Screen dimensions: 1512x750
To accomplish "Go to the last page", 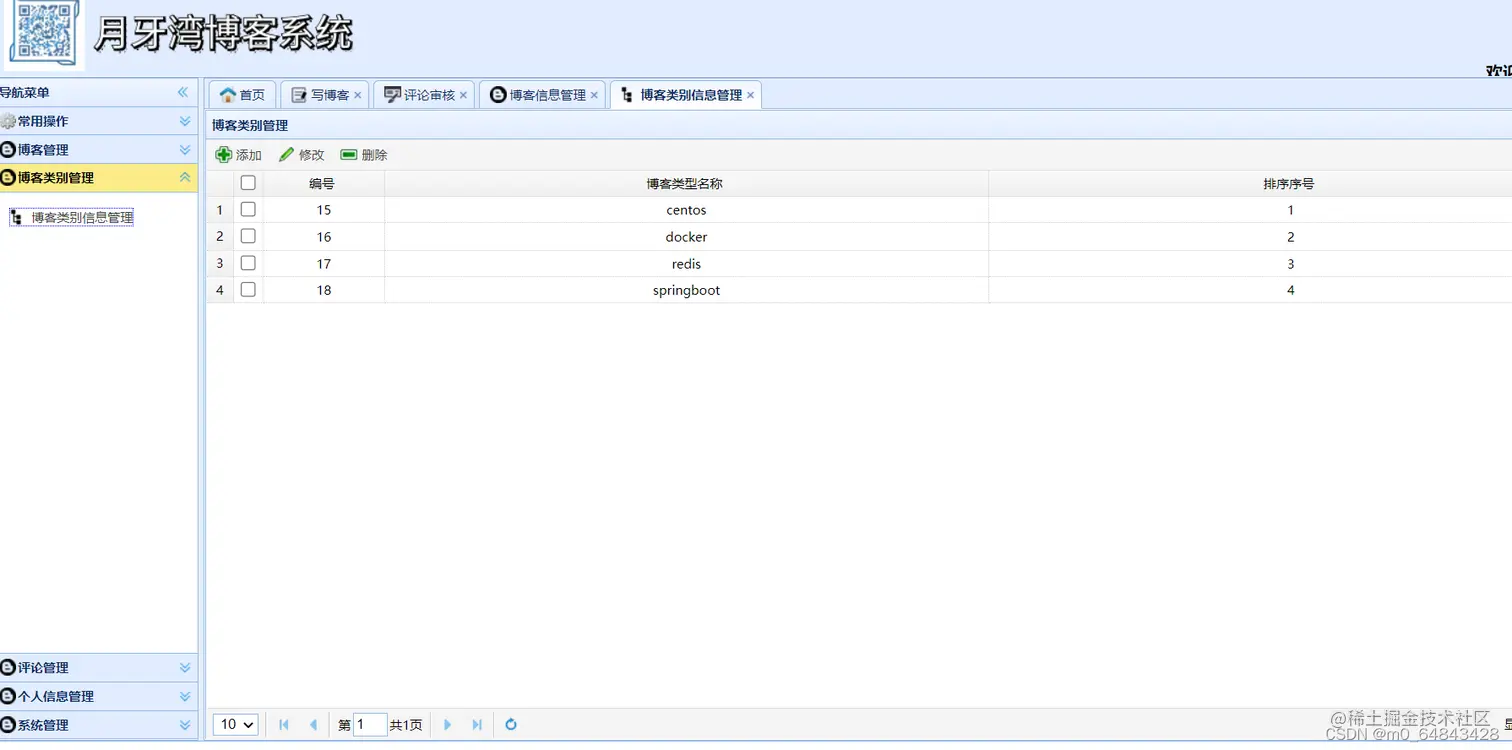I will tap(477, 725).
